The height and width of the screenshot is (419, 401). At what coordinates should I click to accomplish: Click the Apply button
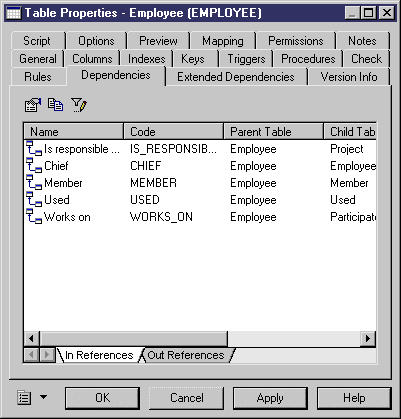[270, 398]
